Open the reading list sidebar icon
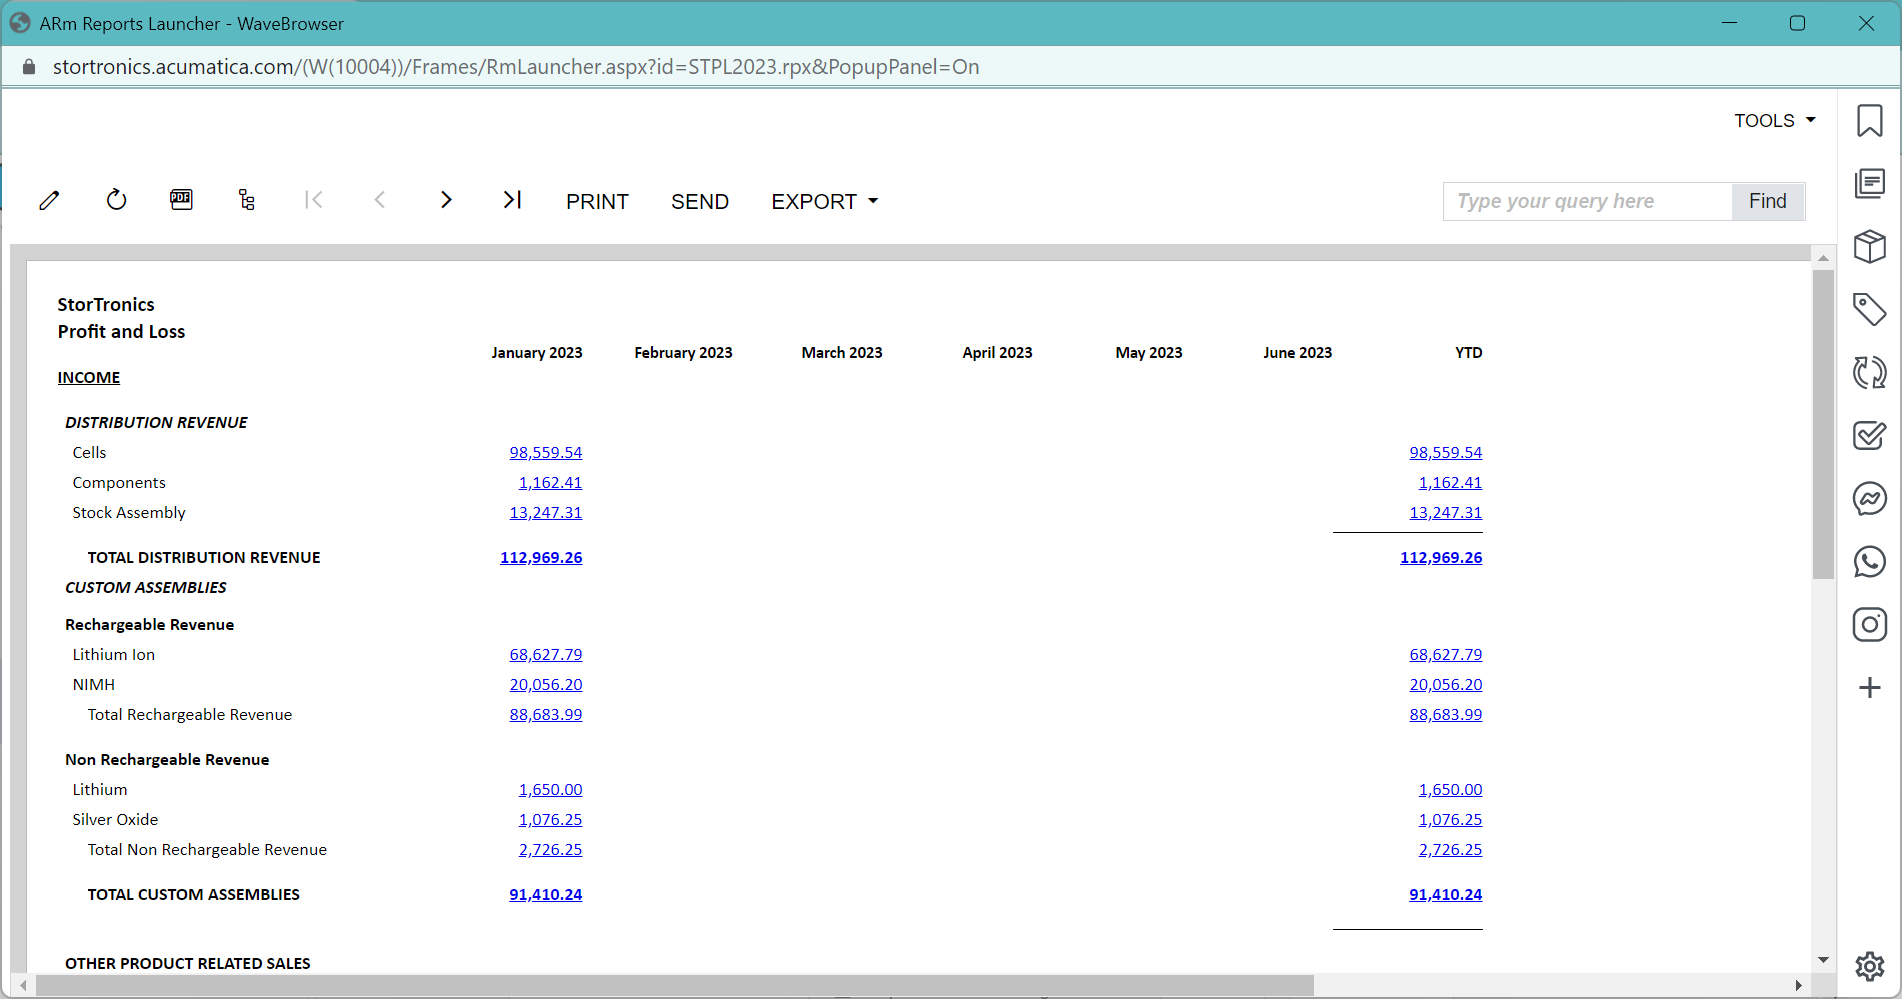Viewport: 1902px width, 999px height. click(1870, 183)
